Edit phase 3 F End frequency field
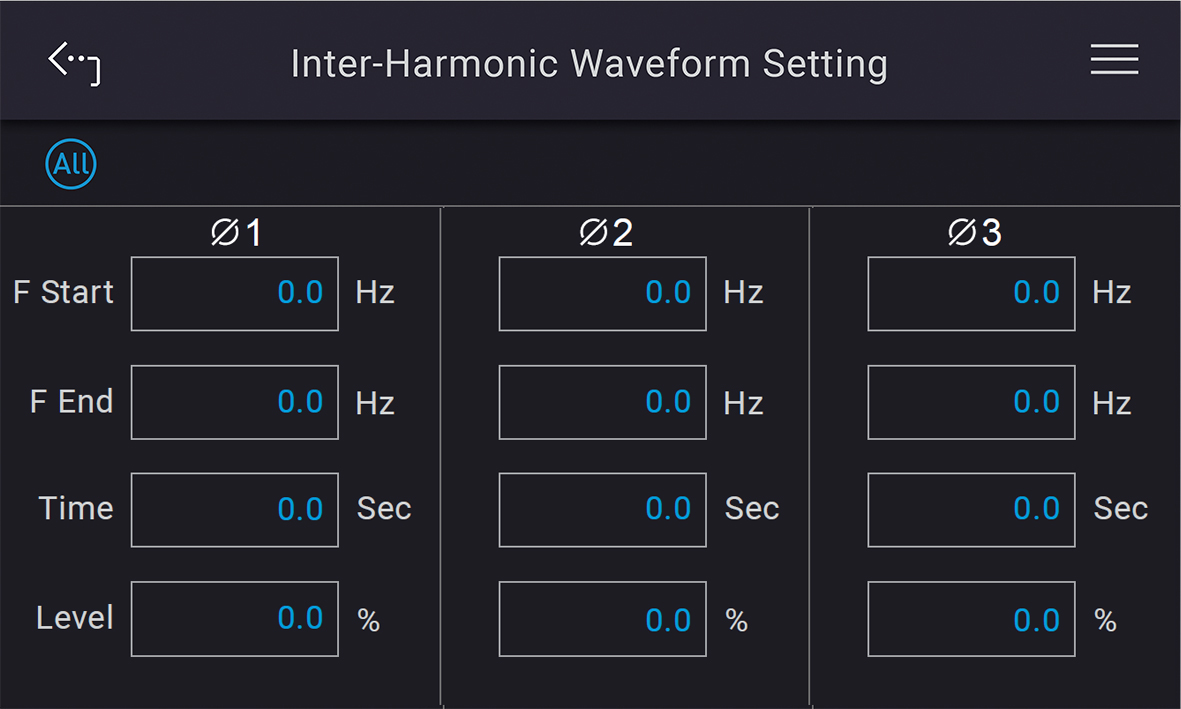The height and width of the screenshot is (709, 1181). point(971,402)
